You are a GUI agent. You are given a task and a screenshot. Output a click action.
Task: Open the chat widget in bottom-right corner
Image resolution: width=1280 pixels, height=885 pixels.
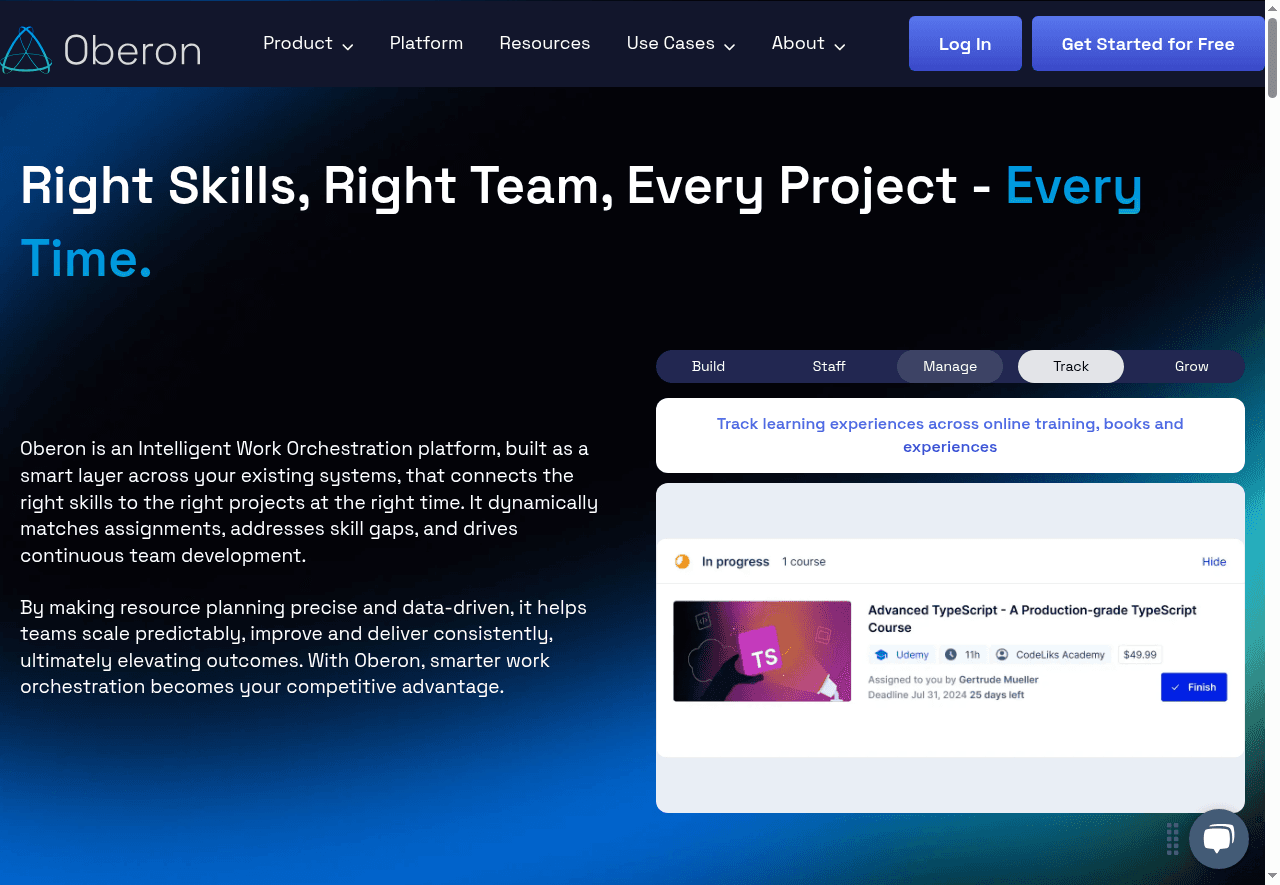point(1219,839)
